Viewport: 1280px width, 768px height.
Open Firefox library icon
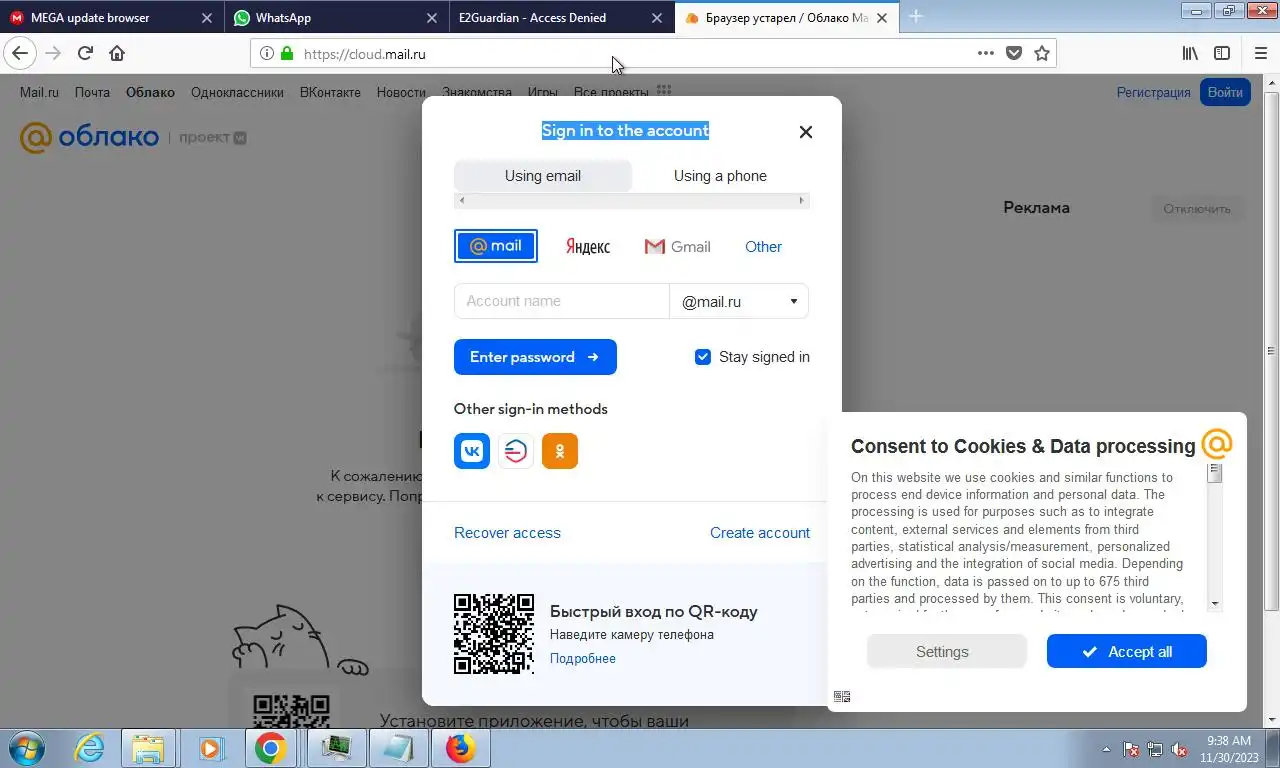[x=1190, y=53]
